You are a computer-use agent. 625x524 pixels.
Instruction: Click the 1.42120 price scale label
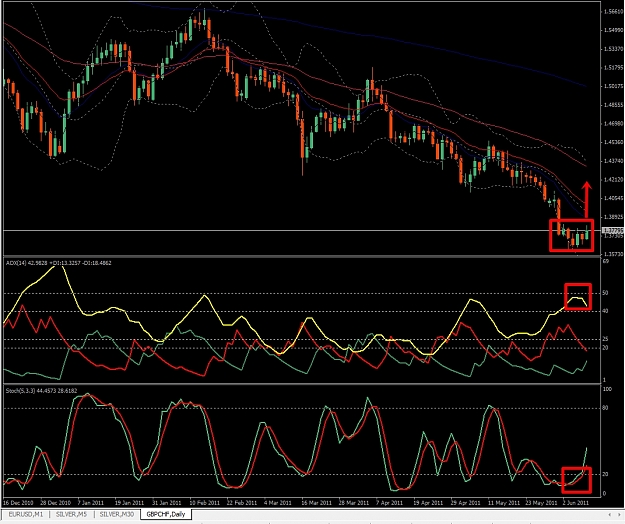[613, 180]
